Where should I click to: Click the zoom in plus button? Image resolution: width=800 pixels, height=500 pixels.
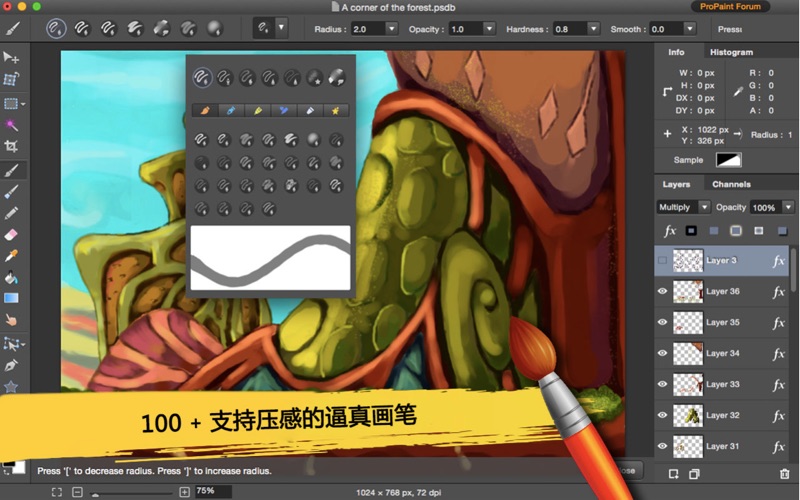click(x=184, y=492)
